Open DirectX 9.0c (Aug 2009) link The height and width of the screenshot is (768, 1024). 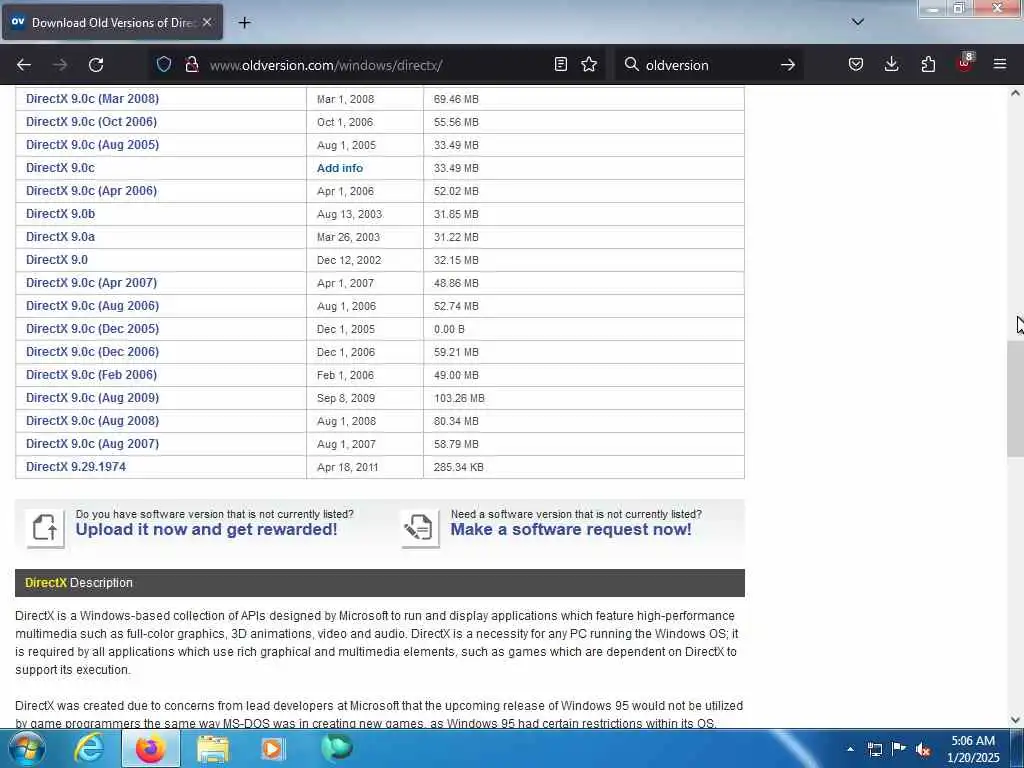coord(92,398)
